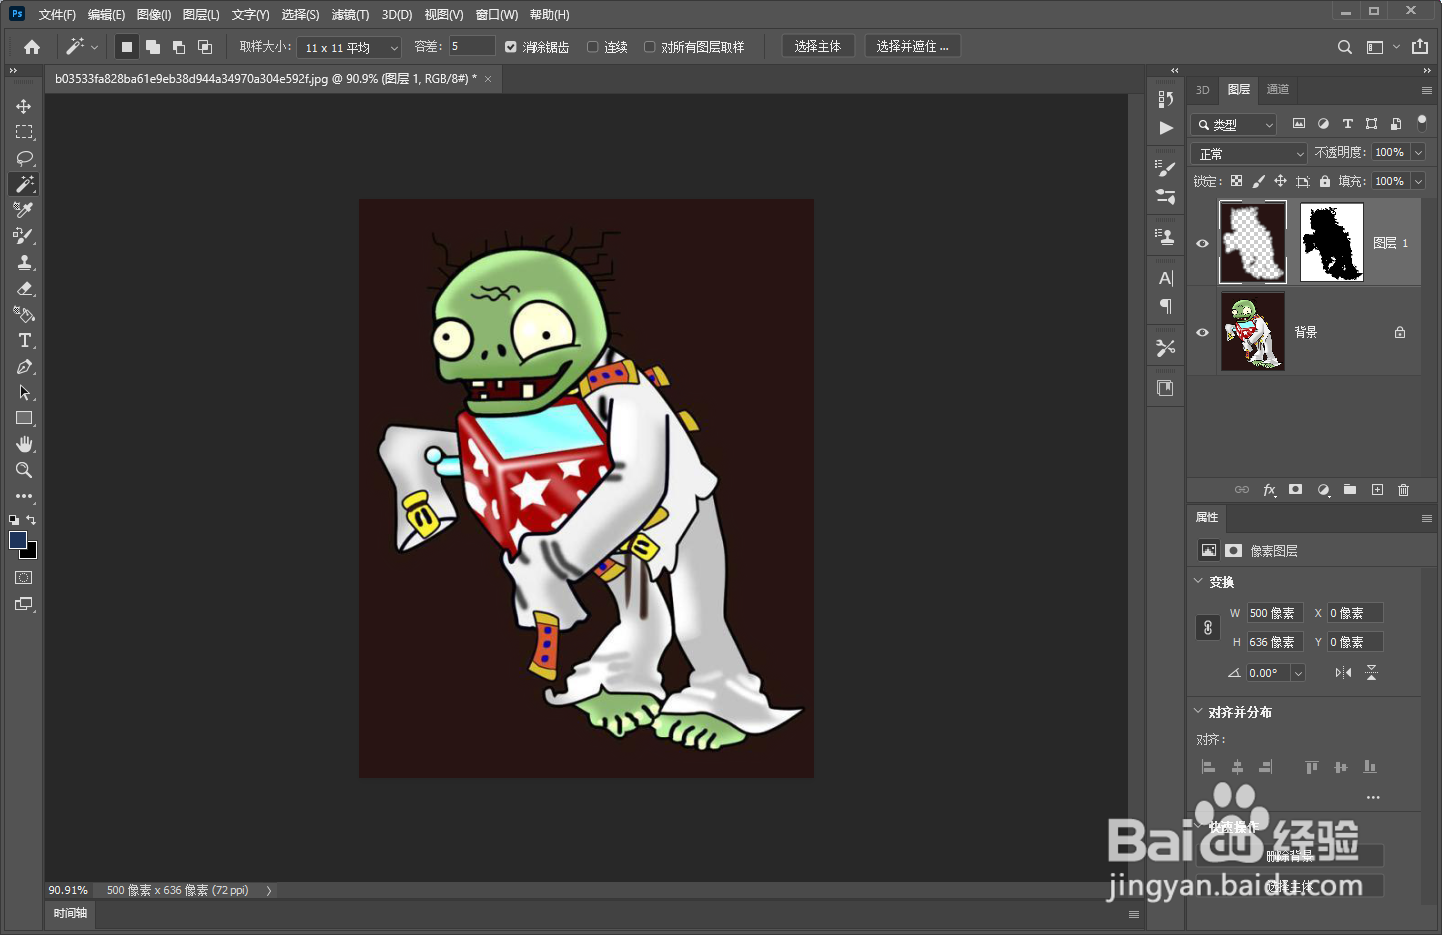This screenshot has width=1442, height=935.
Task: Toggle lock position icon
Action: [x=1281, y=181]
